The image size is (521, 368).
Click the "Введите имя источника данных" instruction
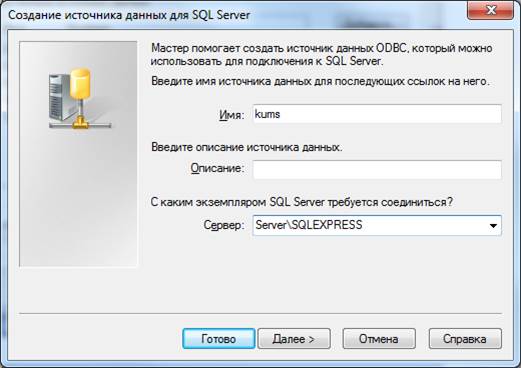tap(320, 81)
